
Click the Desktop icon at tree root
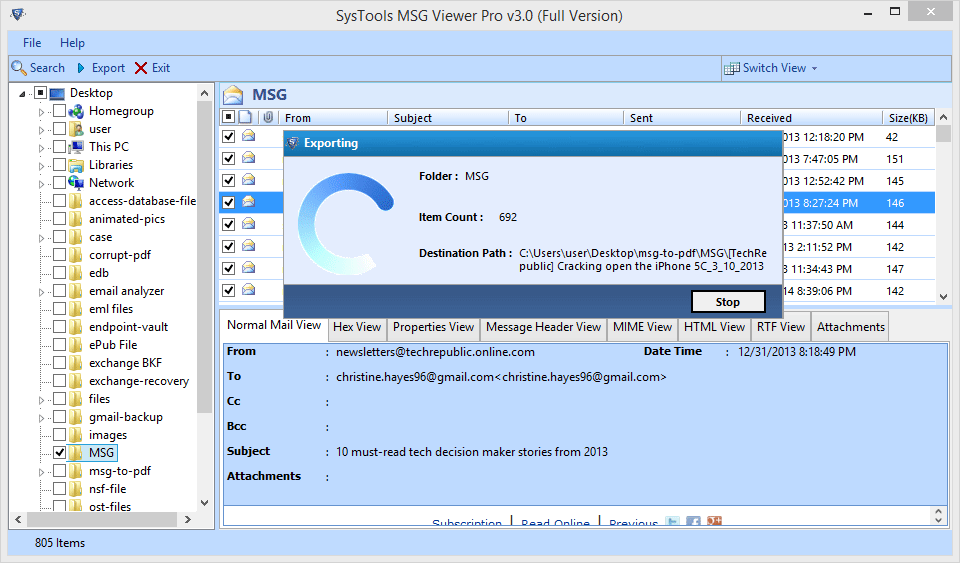click(x=57, y=94)
